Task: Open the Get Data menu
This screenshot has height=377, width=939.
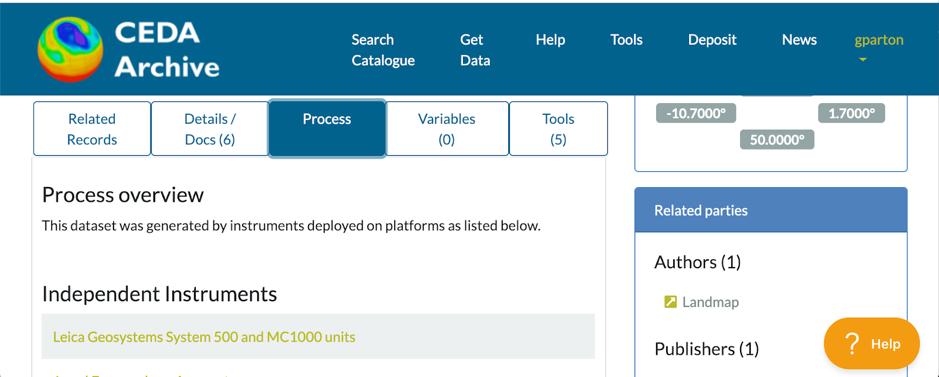Action: pyautogui.click(x=475, y=50)
